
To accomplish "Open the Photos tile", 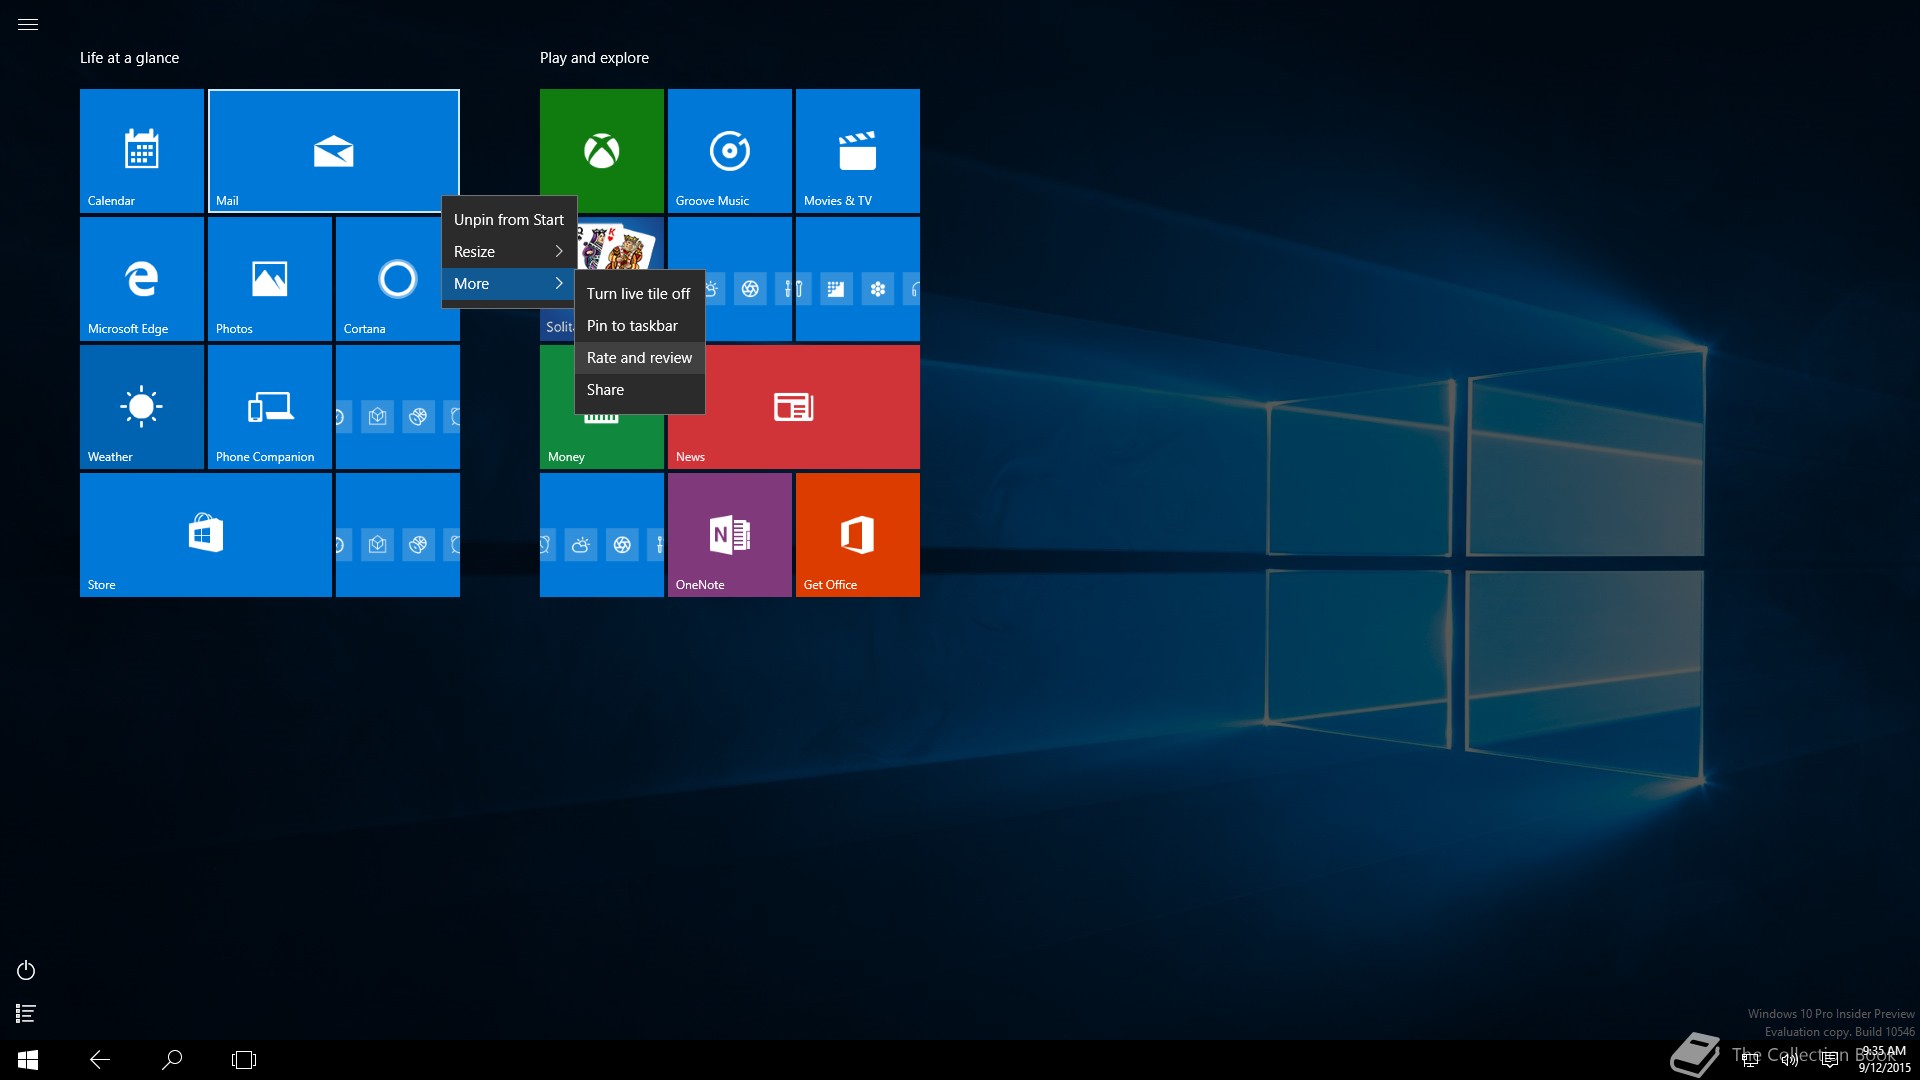I will [270, 279].
